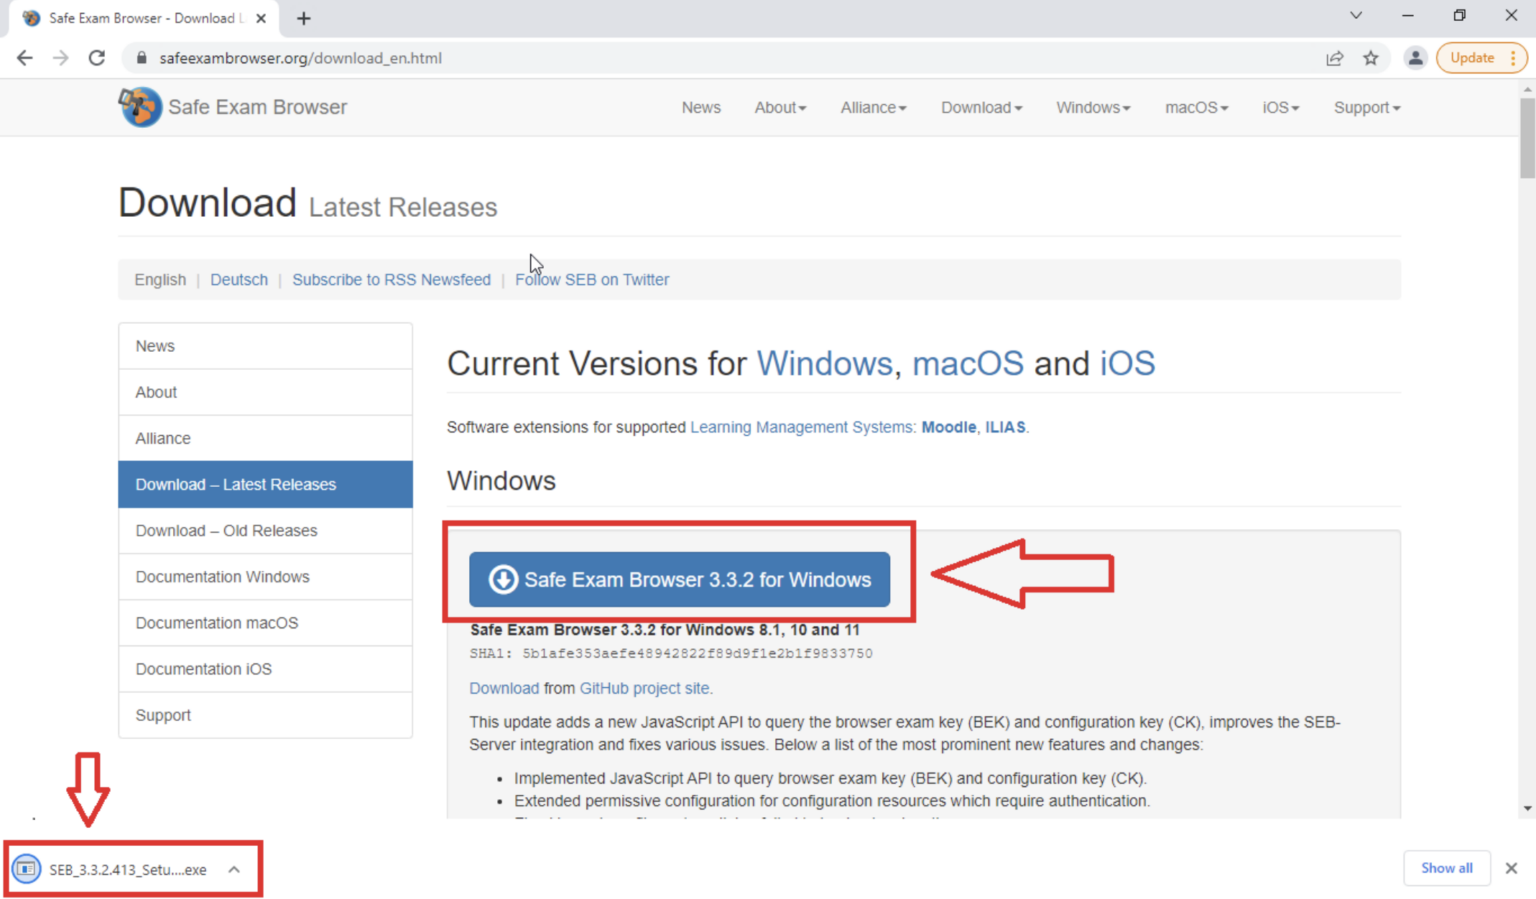Screen dimensions: 1536x899
Task: Click the padlock site security icon
Action: click(141, 58)
